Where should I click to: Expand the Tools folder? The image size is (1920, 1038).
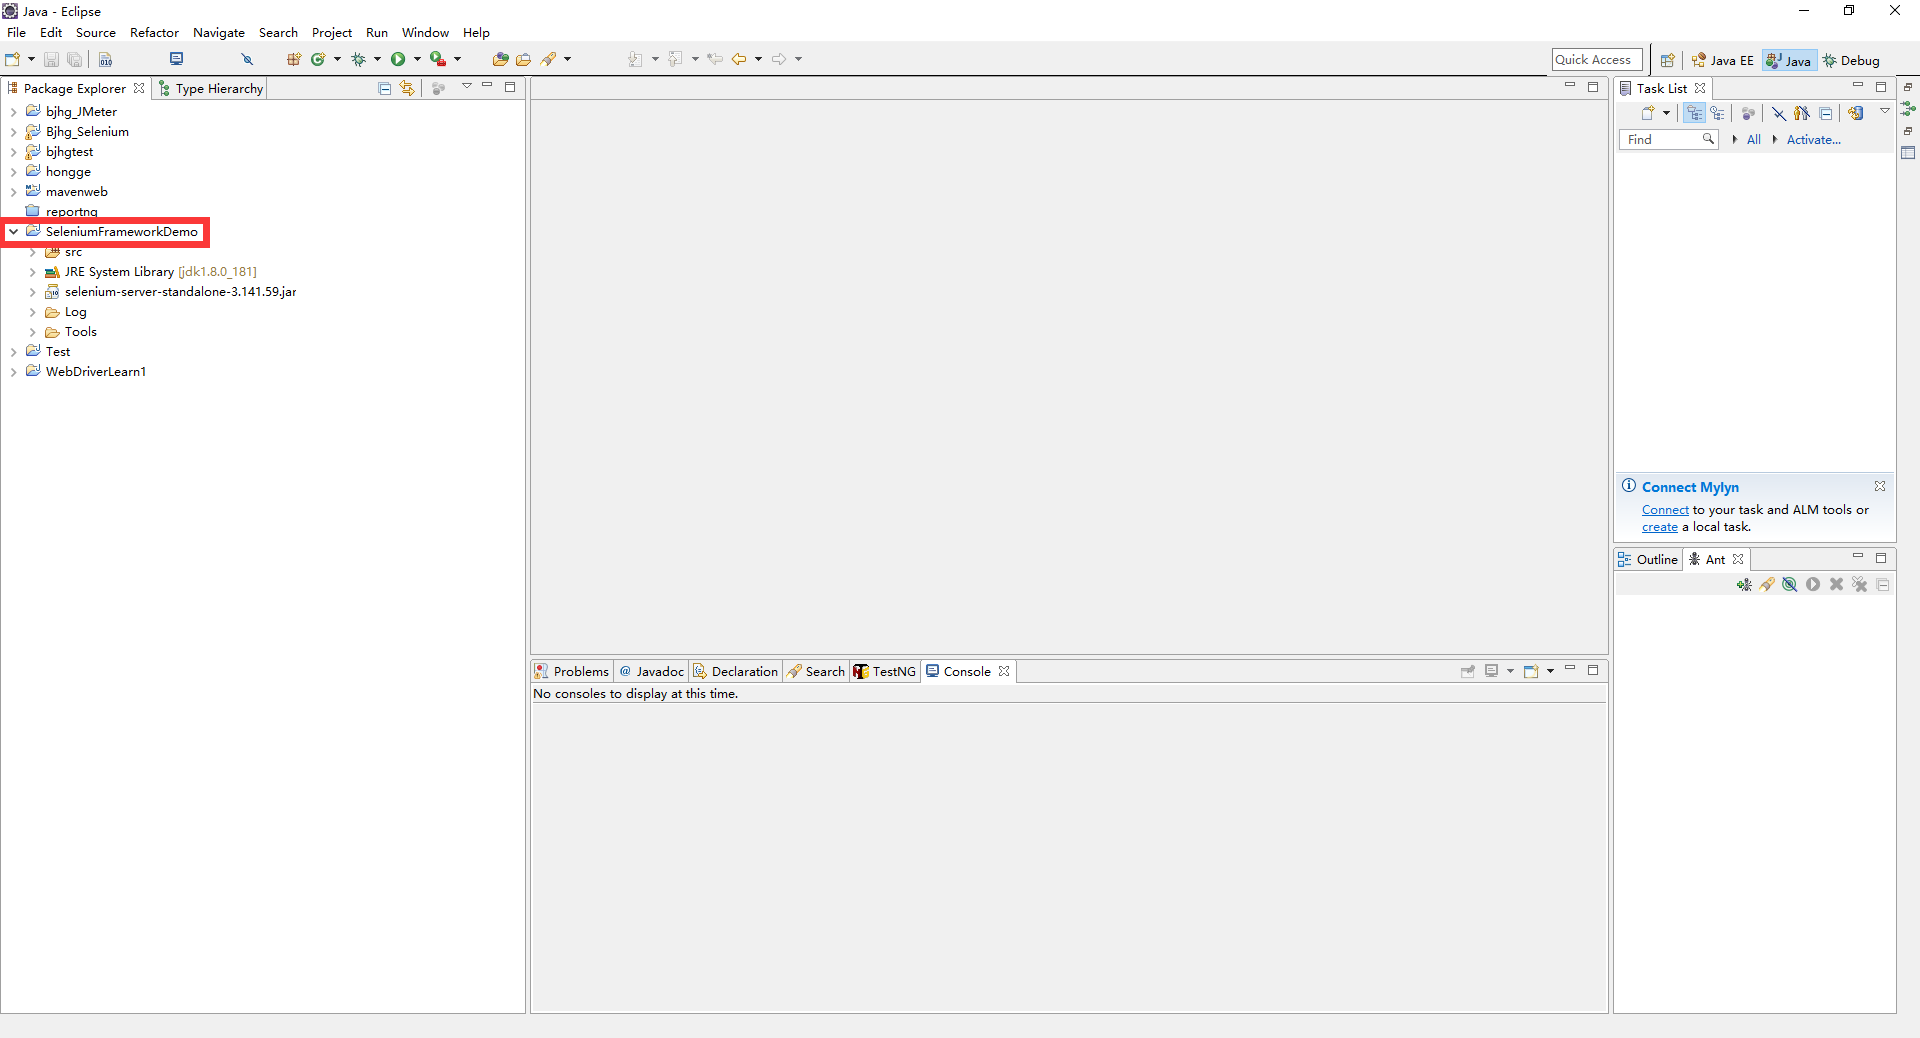pos(33,332)
